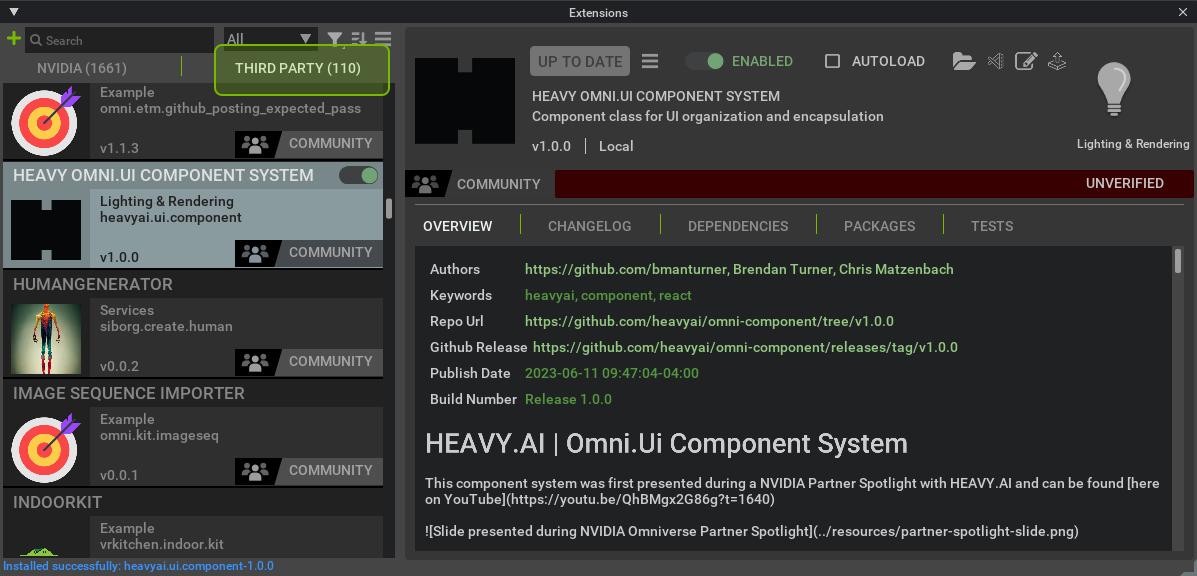This screenshot has height=576, width=1197.
Task: Click the v1.0.0 version in detail header
Action: coord(551,146)
